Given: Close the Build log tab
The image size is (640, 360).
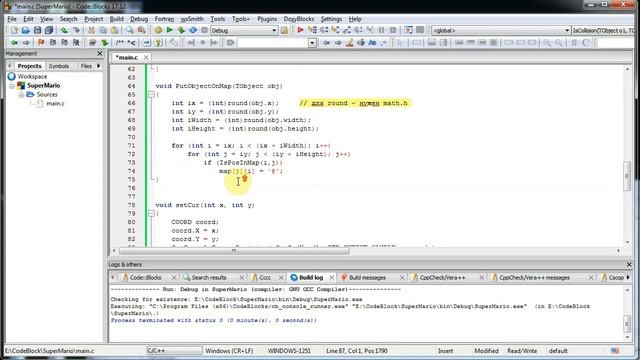Looking at the screenshot, I should tap(331, 278).
